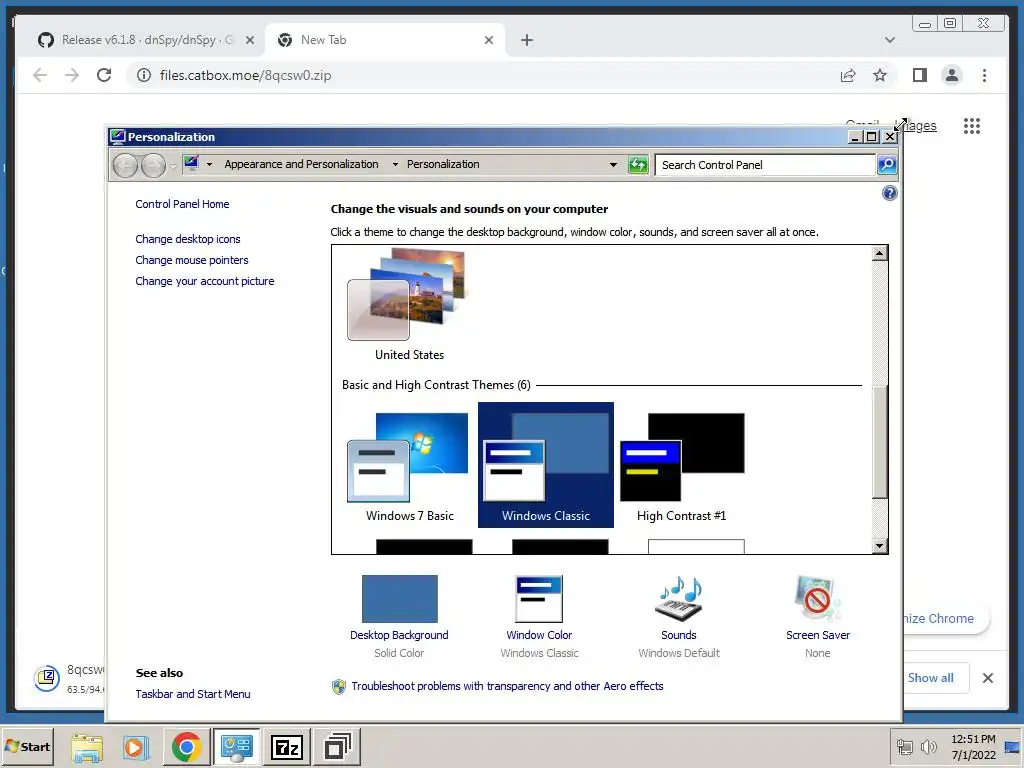Close the dnSpy release tab

(x=249, y=40)
